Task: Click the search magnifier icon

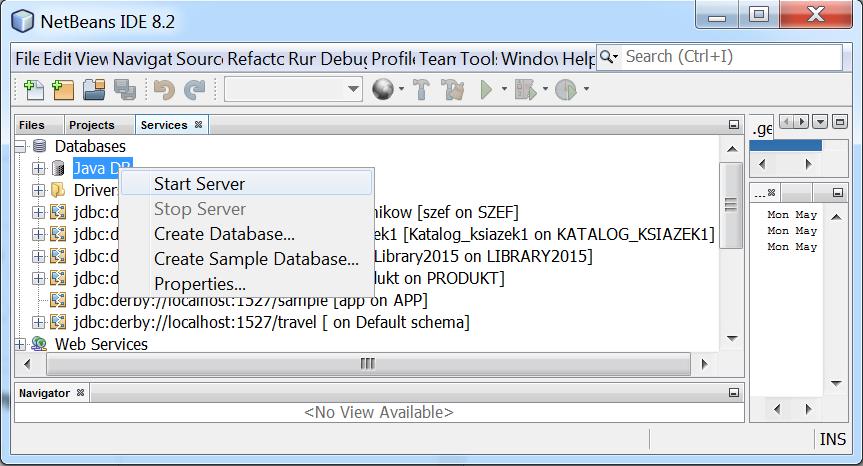Action: [606, 56]
